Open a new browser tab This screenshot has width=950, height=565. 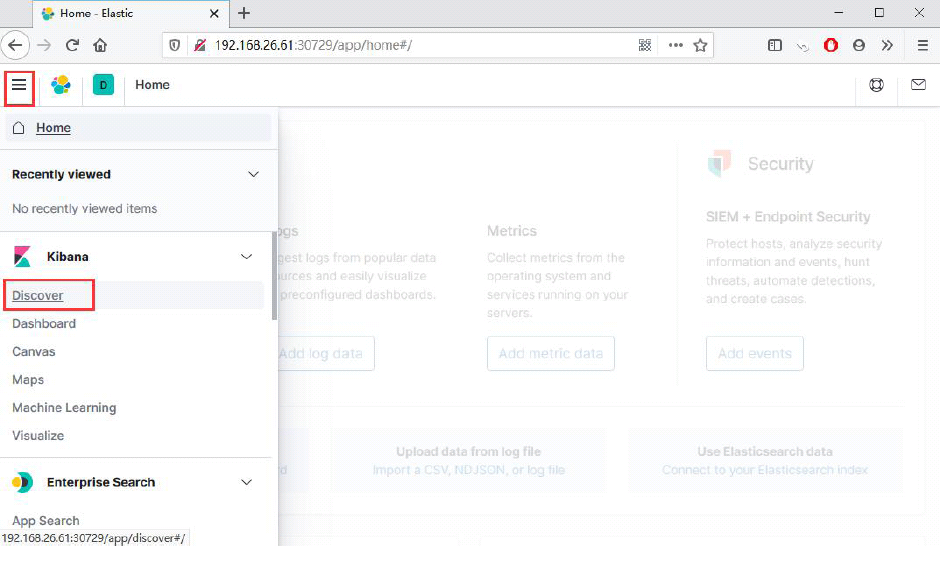tap(244, 13)
